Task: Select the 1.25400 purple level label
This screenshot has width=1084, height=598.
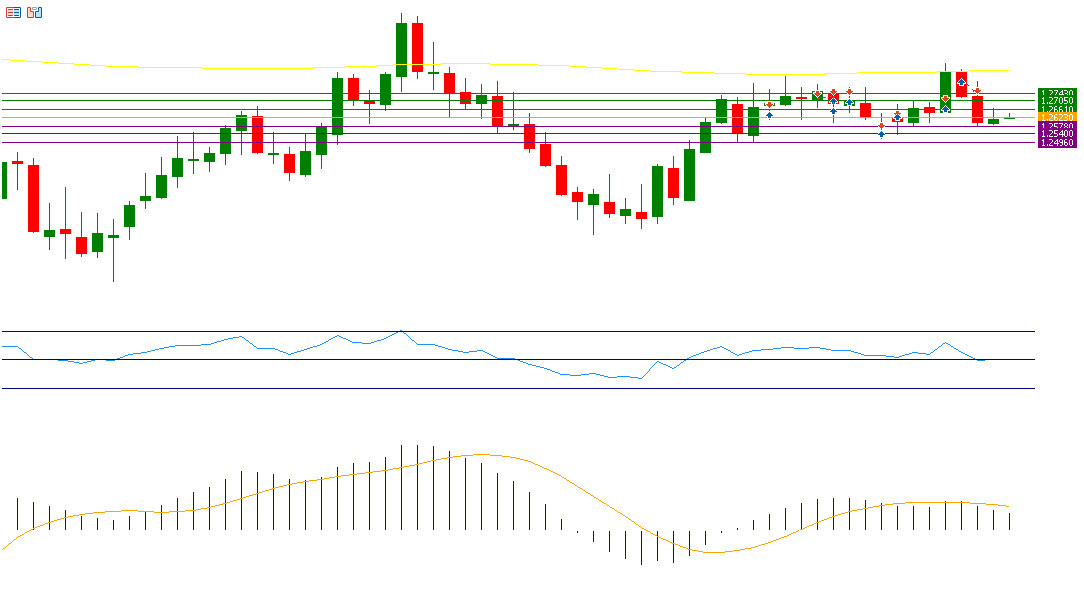Action: point(1057,134)
